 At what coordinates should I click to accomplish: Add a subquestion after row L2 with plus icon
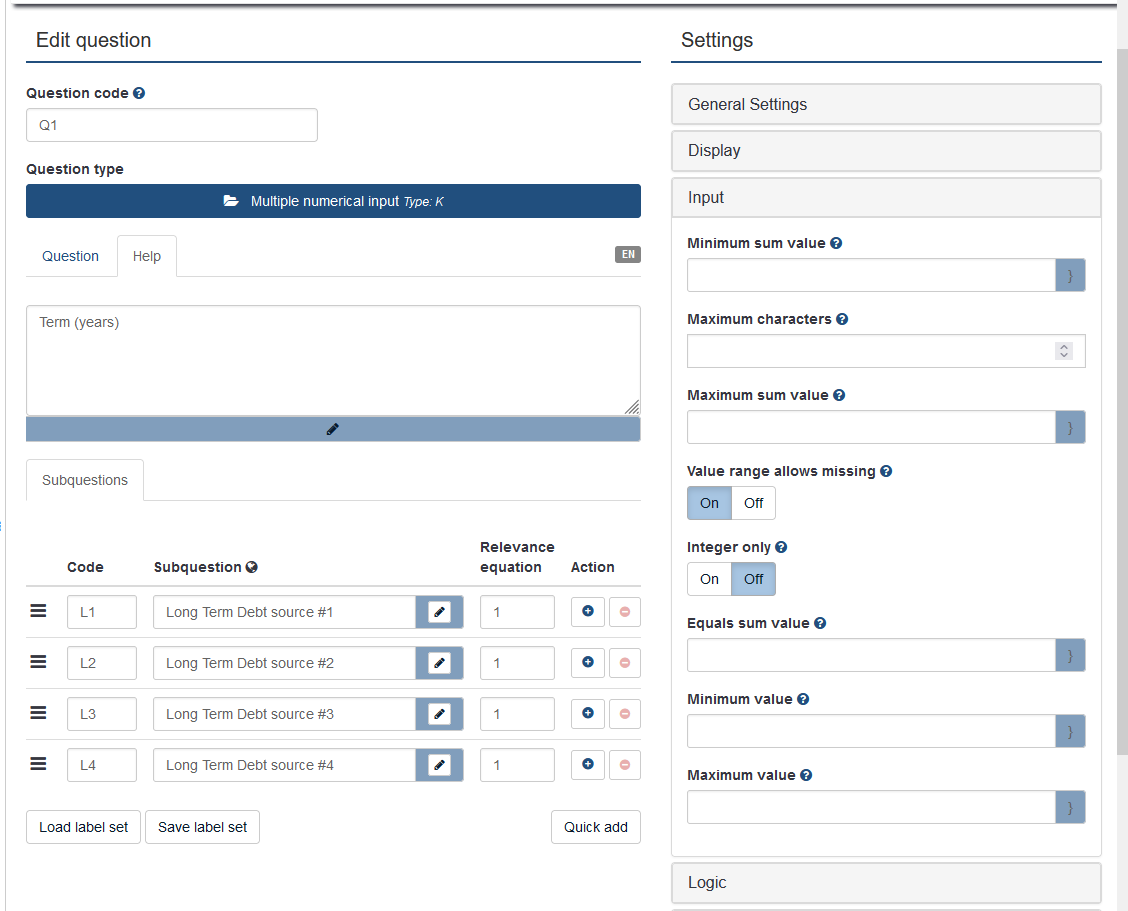click(587, 662)
